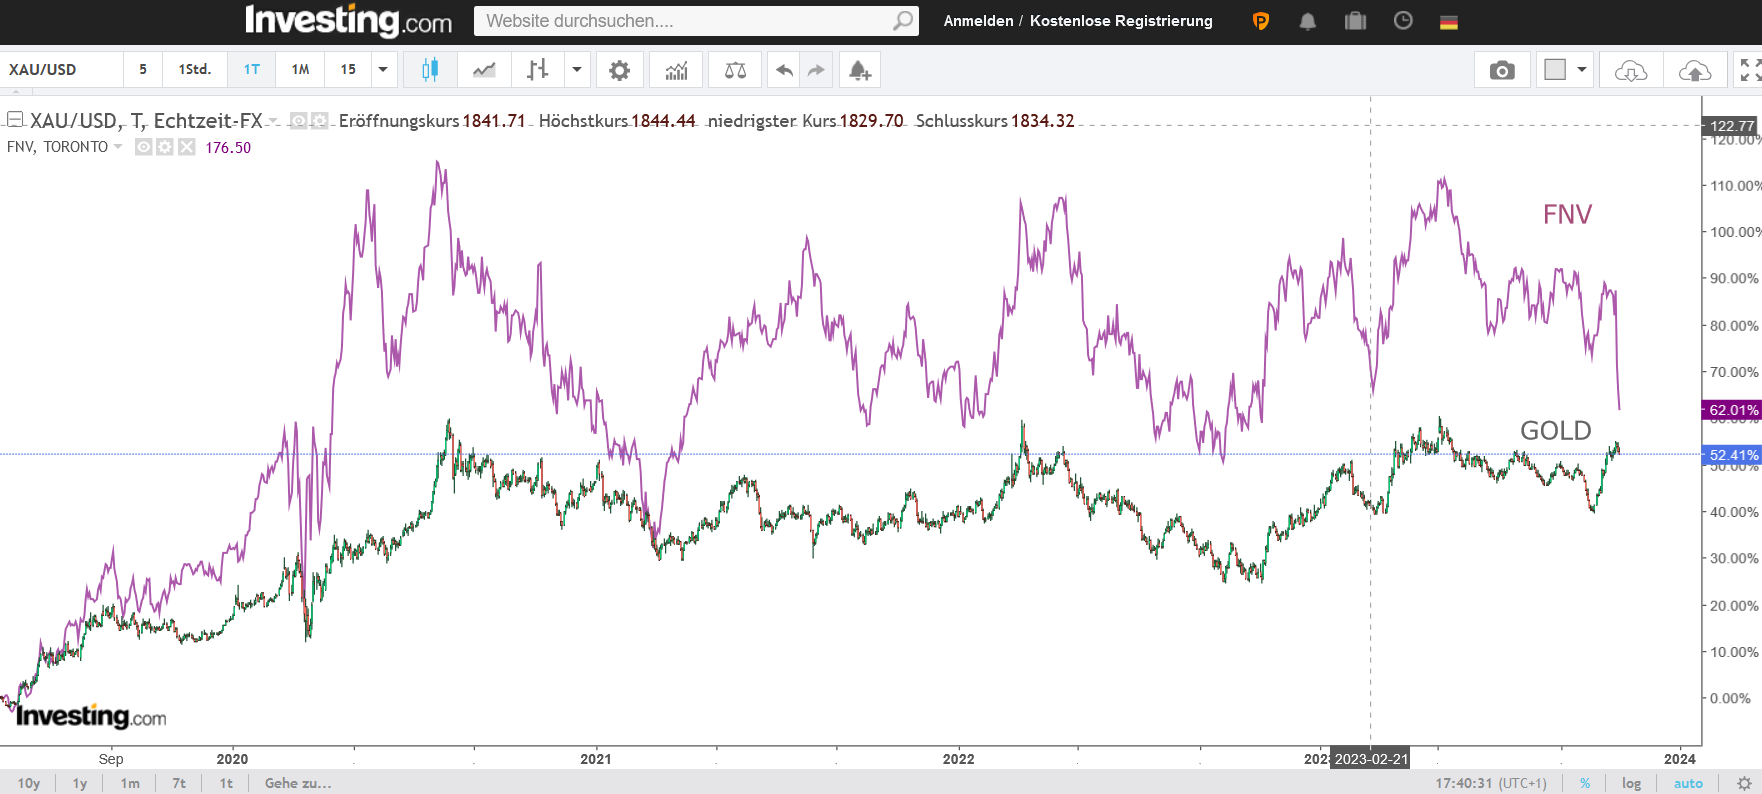Click the Kostenlose Registrierung link
The image size is (1762, 794).
click(1121, 21)
